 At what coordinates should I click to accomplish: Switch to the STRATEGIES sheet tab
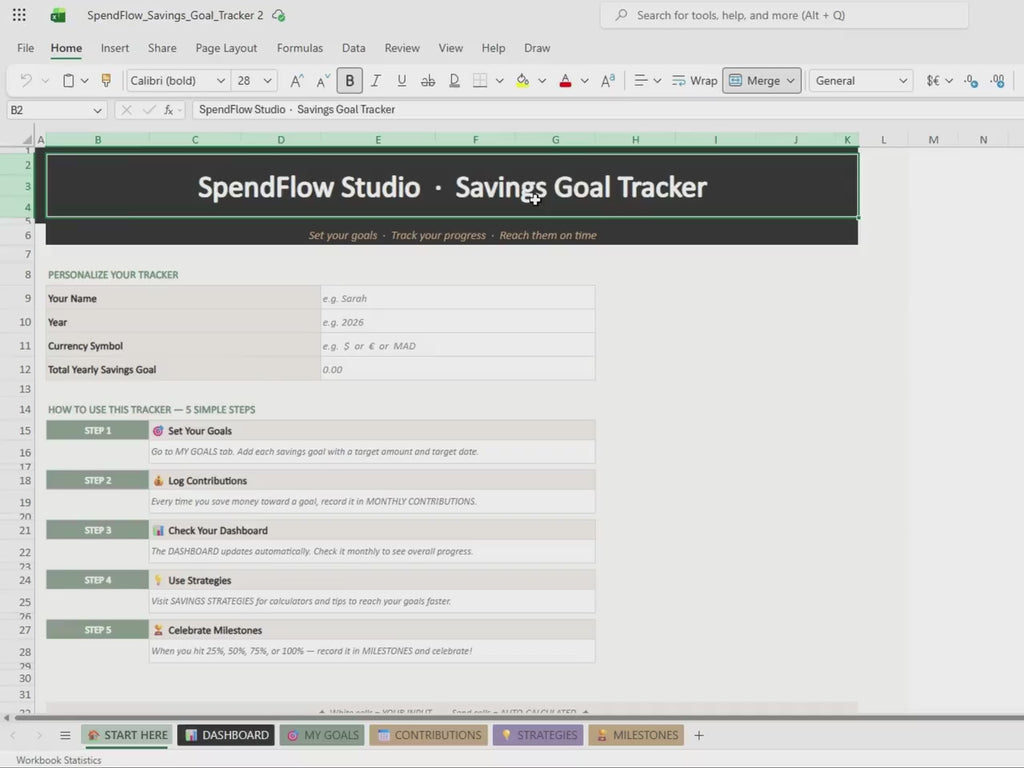538,735
